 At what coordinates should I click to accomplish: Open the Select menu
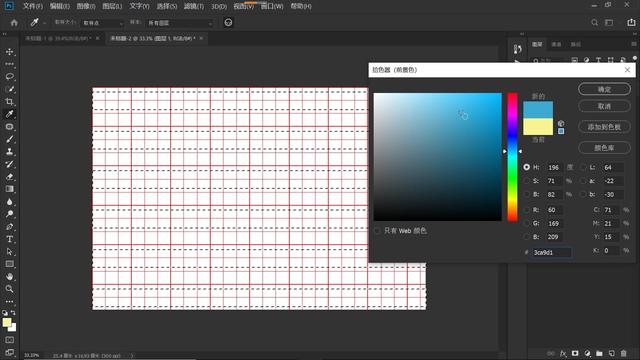pos(167,6)
